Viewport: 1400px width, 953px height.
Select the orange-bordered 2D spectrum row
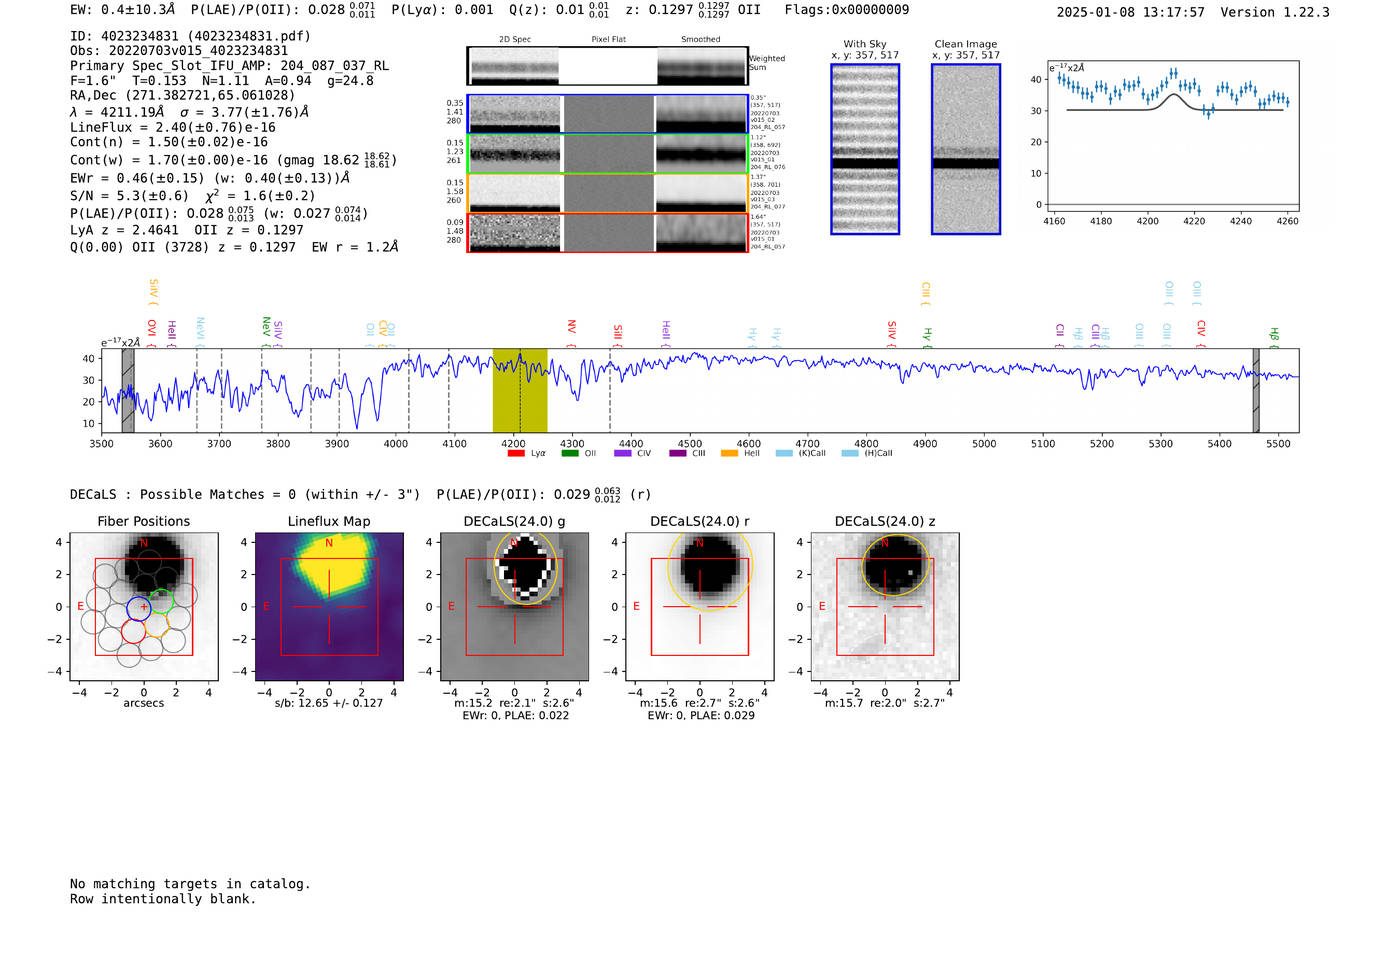[608, 193]
